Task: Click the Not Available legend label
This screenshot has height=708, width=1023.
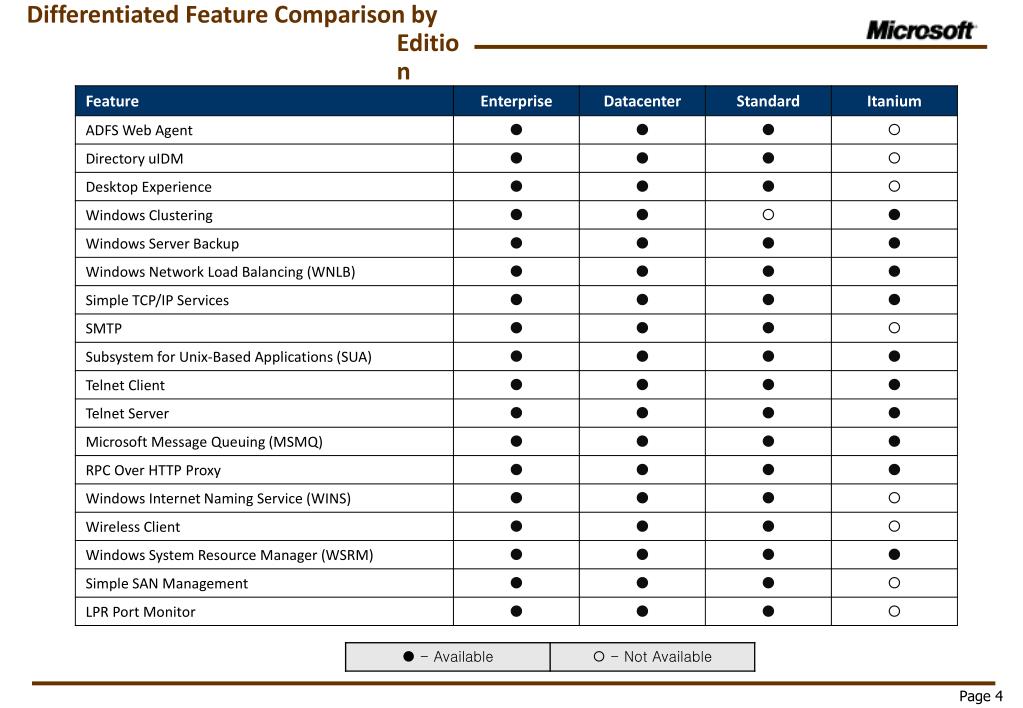Action: (x=667, y=656)
